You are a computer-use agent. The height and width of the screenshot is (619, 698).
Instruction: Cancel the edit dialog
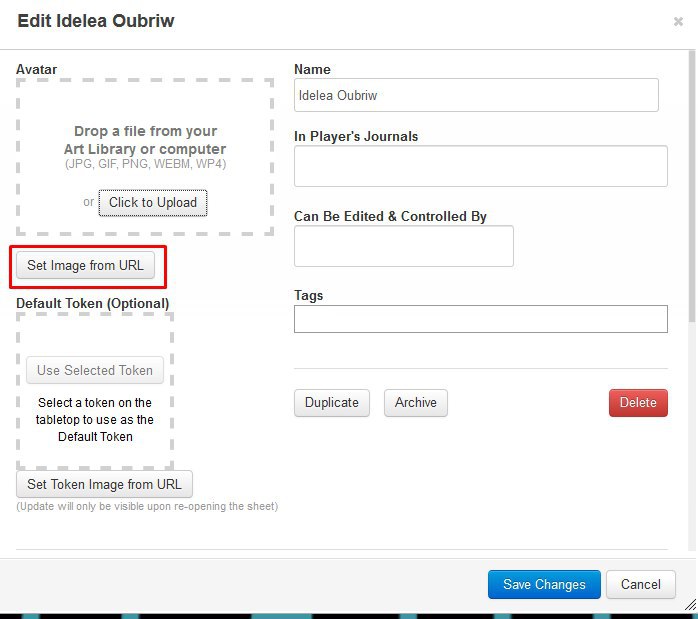641,584
